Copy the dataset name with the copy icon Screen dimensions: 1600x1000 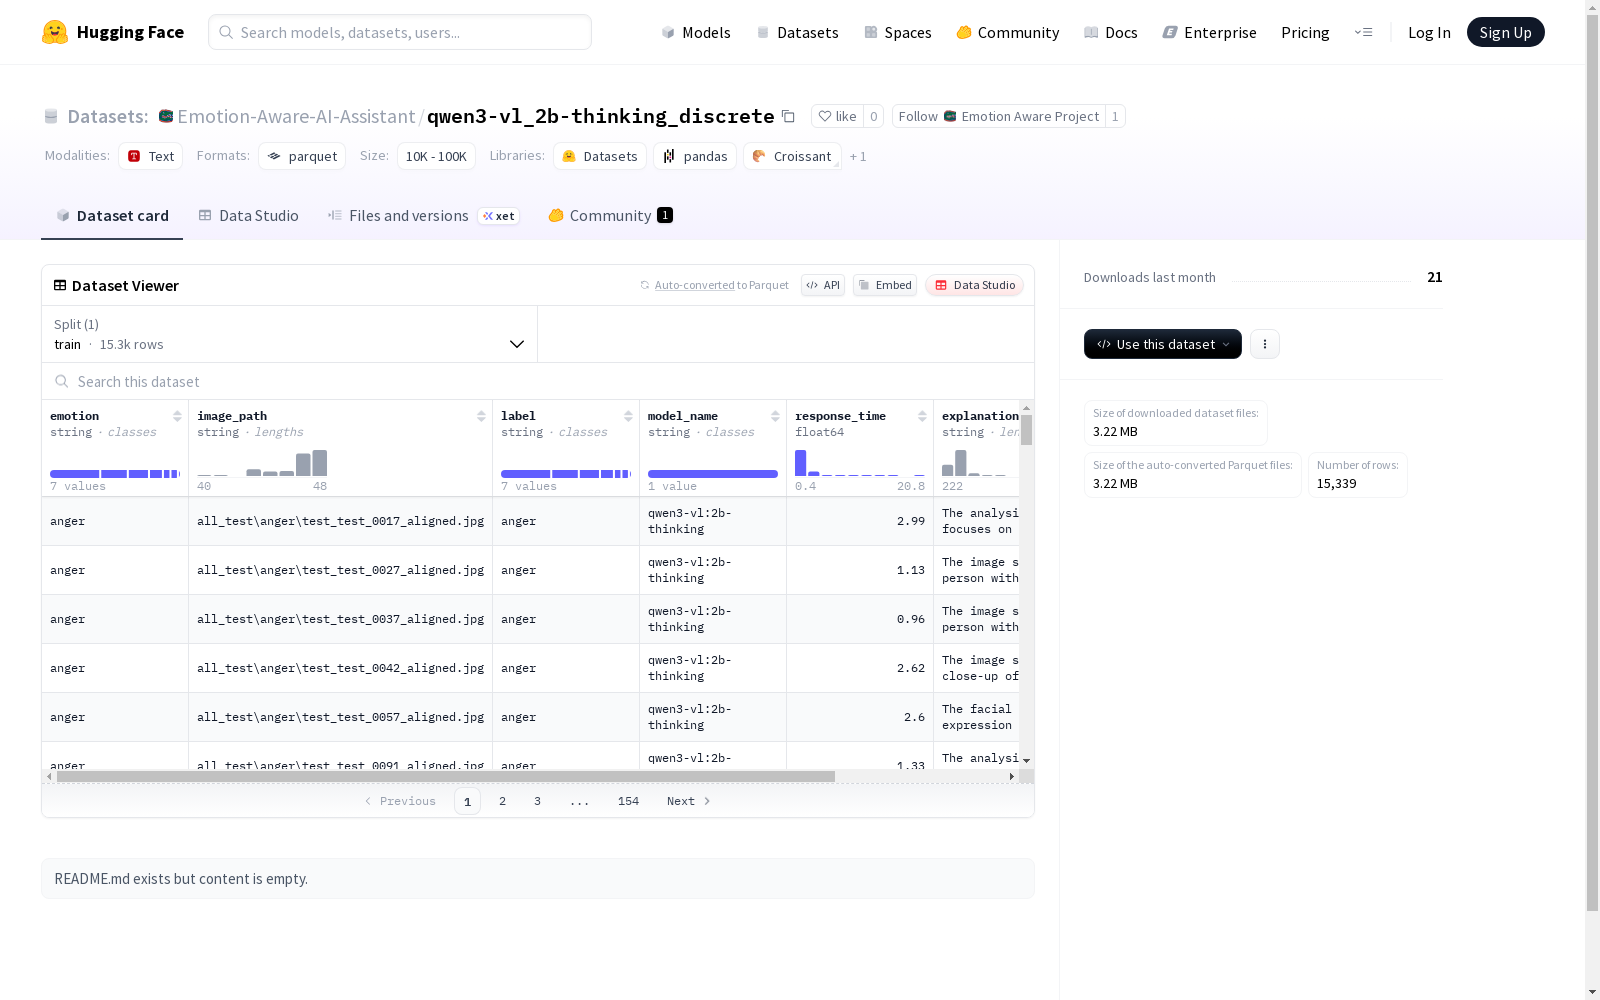click(788, 116)
